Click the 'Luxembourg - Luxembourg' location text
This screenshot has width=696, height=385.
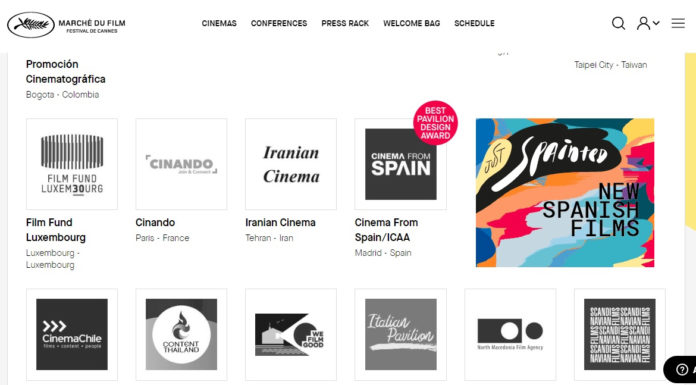[x=52, y=259]
